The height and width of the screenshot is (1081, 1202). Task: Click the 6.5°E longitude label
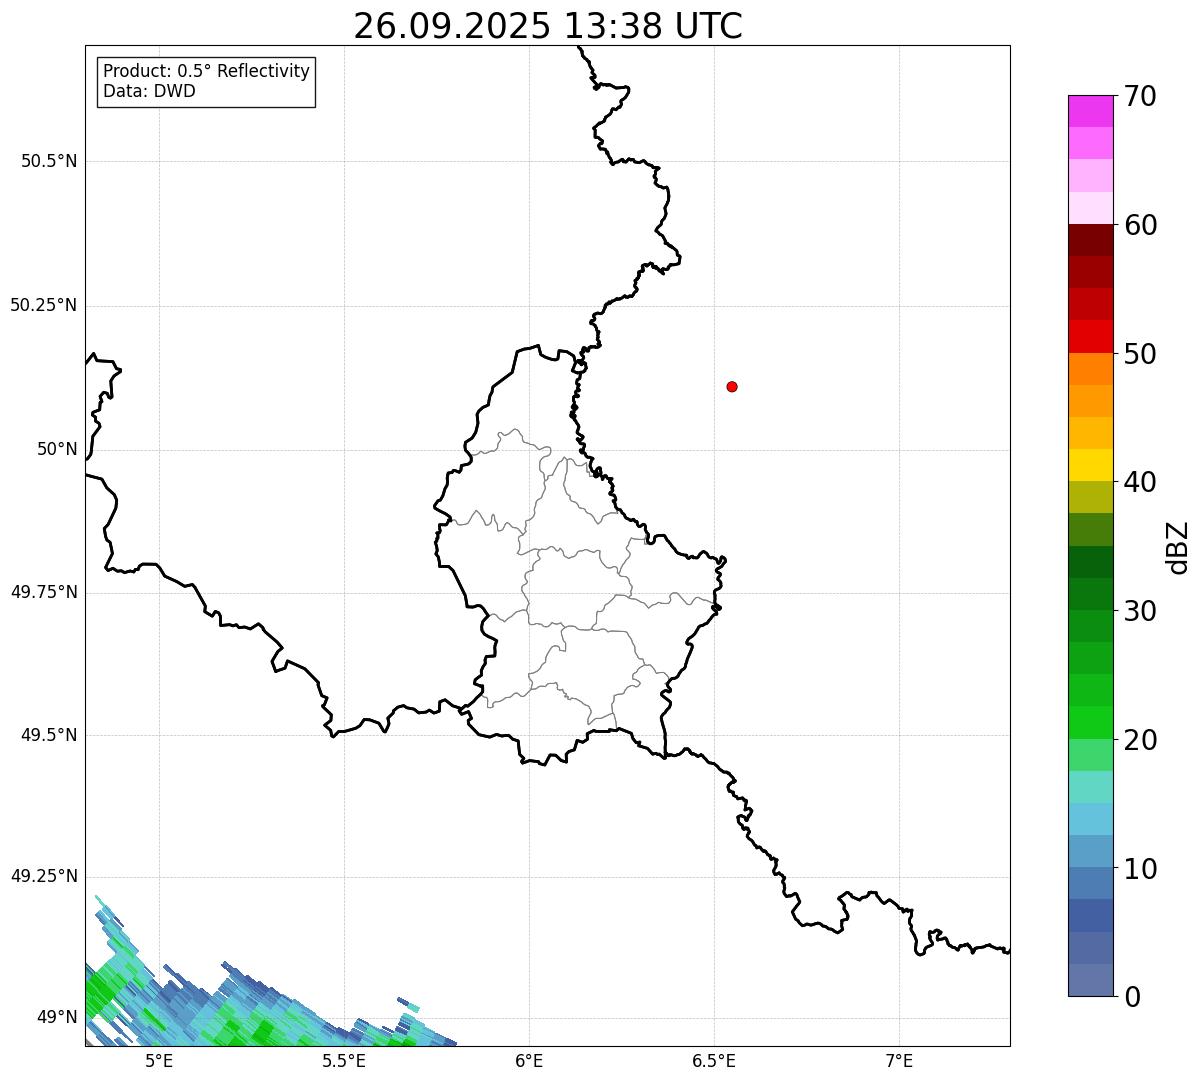pos(714,1060)
